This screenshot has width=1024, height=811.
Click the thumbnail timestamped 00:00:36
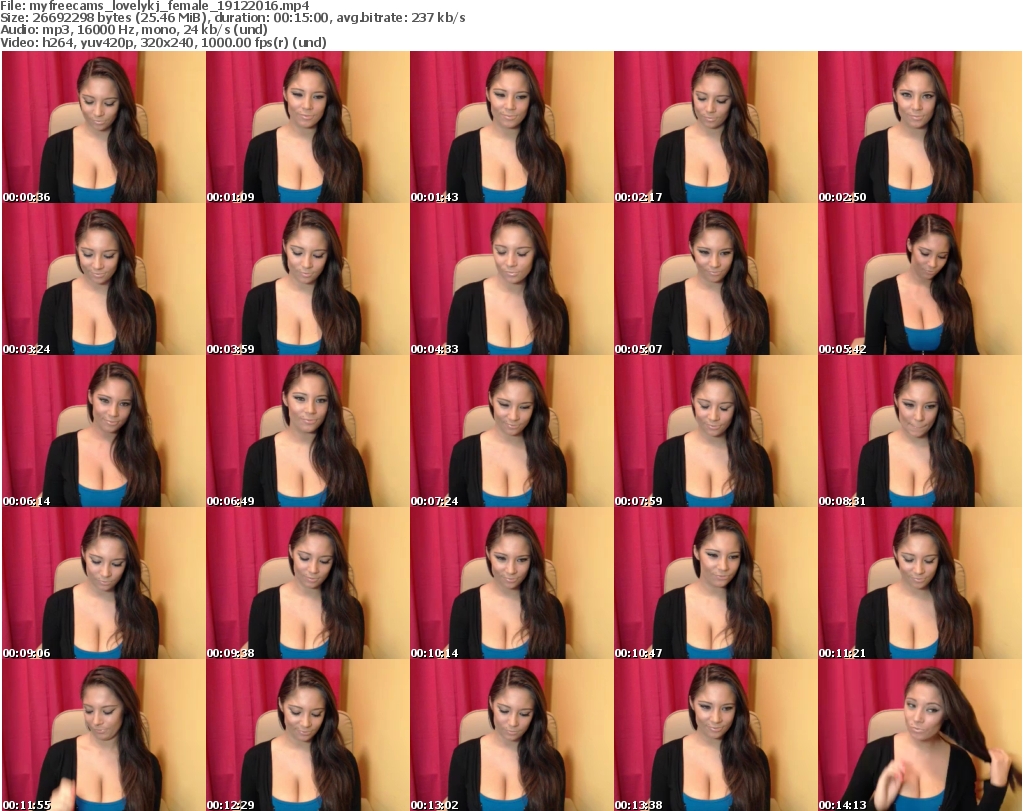pyautogui.click(x=103, y=128)
